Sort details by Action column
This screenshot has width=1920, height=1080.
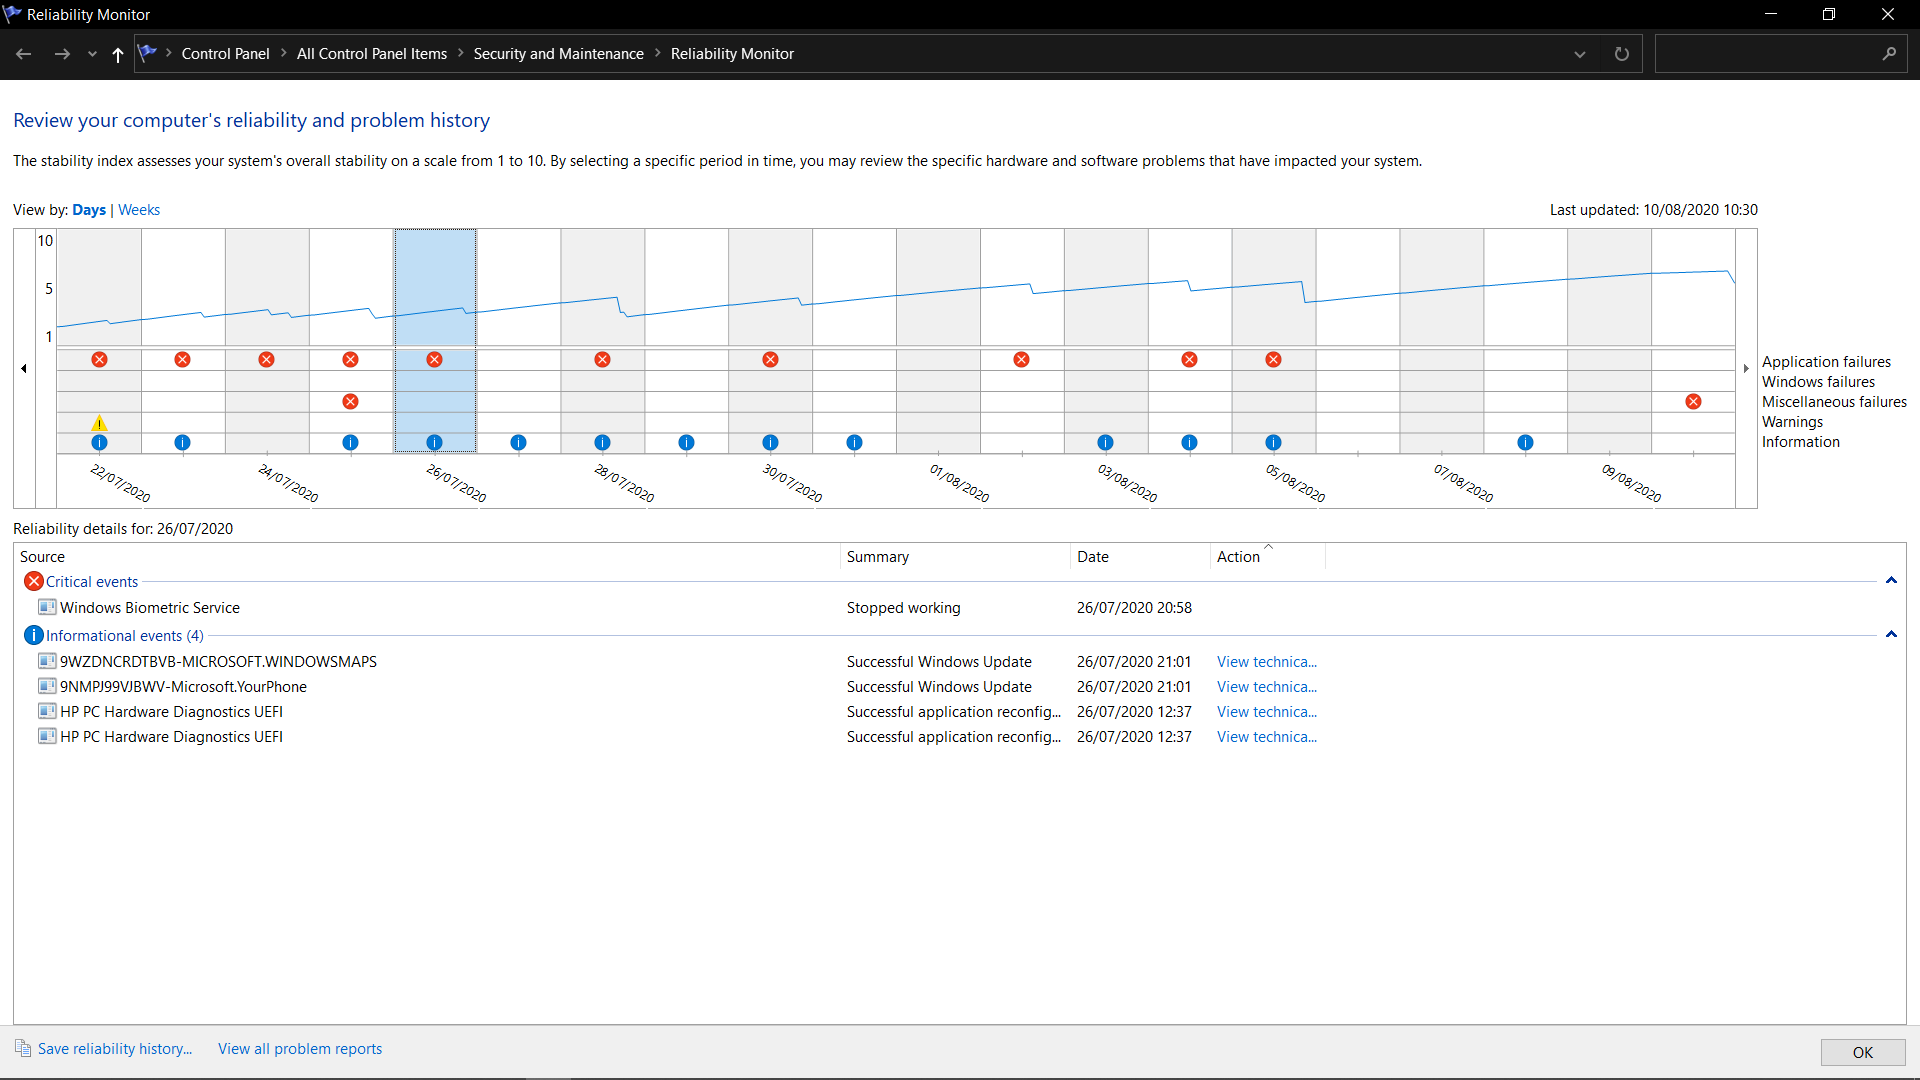pos(1268,557)
